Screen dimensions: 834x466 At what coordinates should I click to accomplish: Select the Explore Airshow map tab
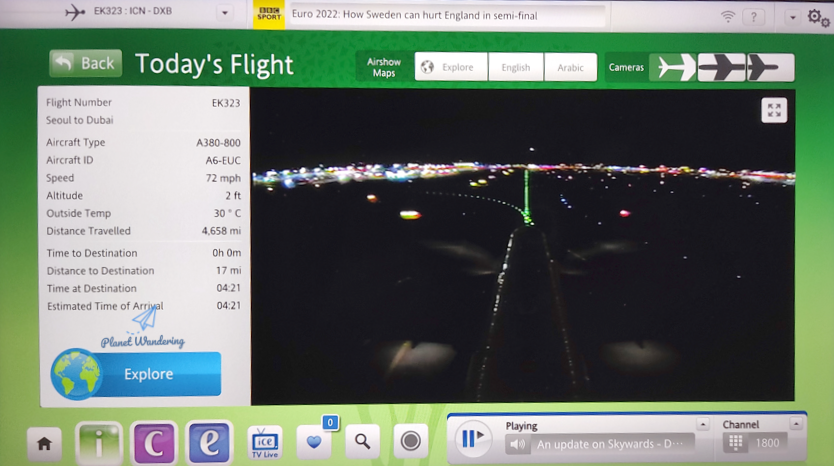451,67
